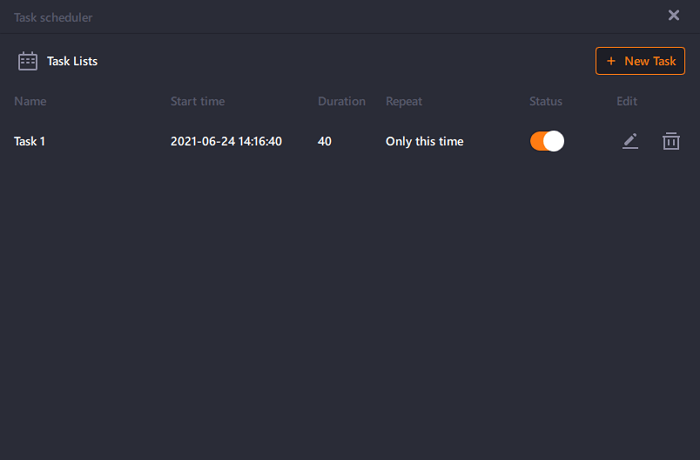Click the Start time column header
This screenshot has height=460, width=700.
click(x=198, y=101)
